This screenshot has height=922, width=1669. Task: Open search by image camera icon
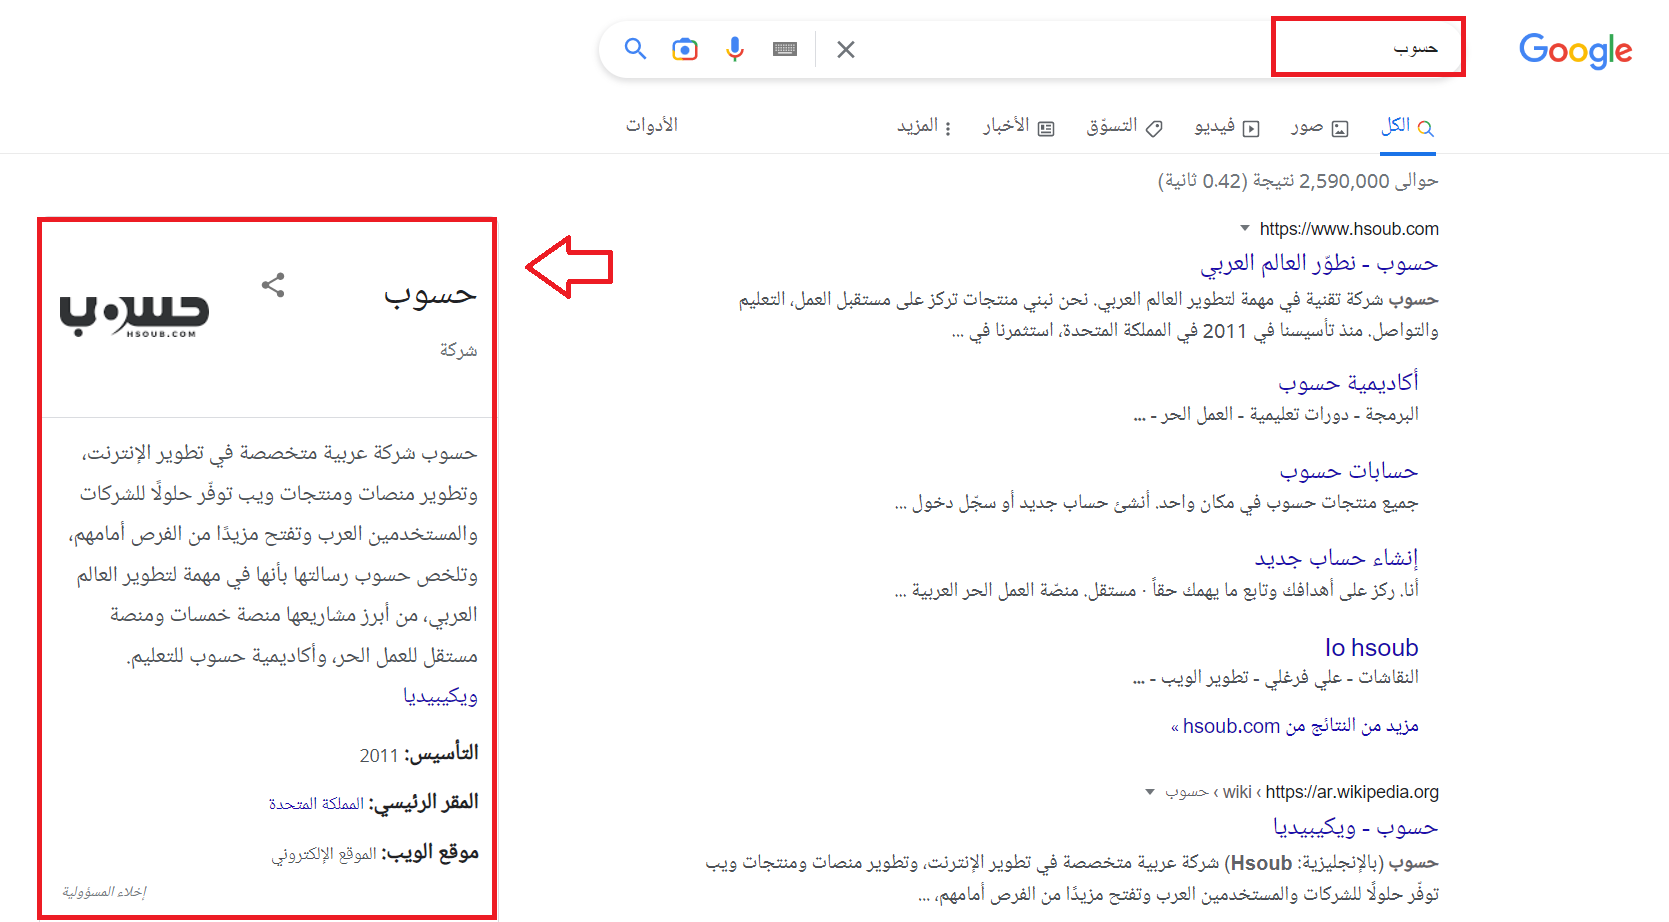(685, 49)
